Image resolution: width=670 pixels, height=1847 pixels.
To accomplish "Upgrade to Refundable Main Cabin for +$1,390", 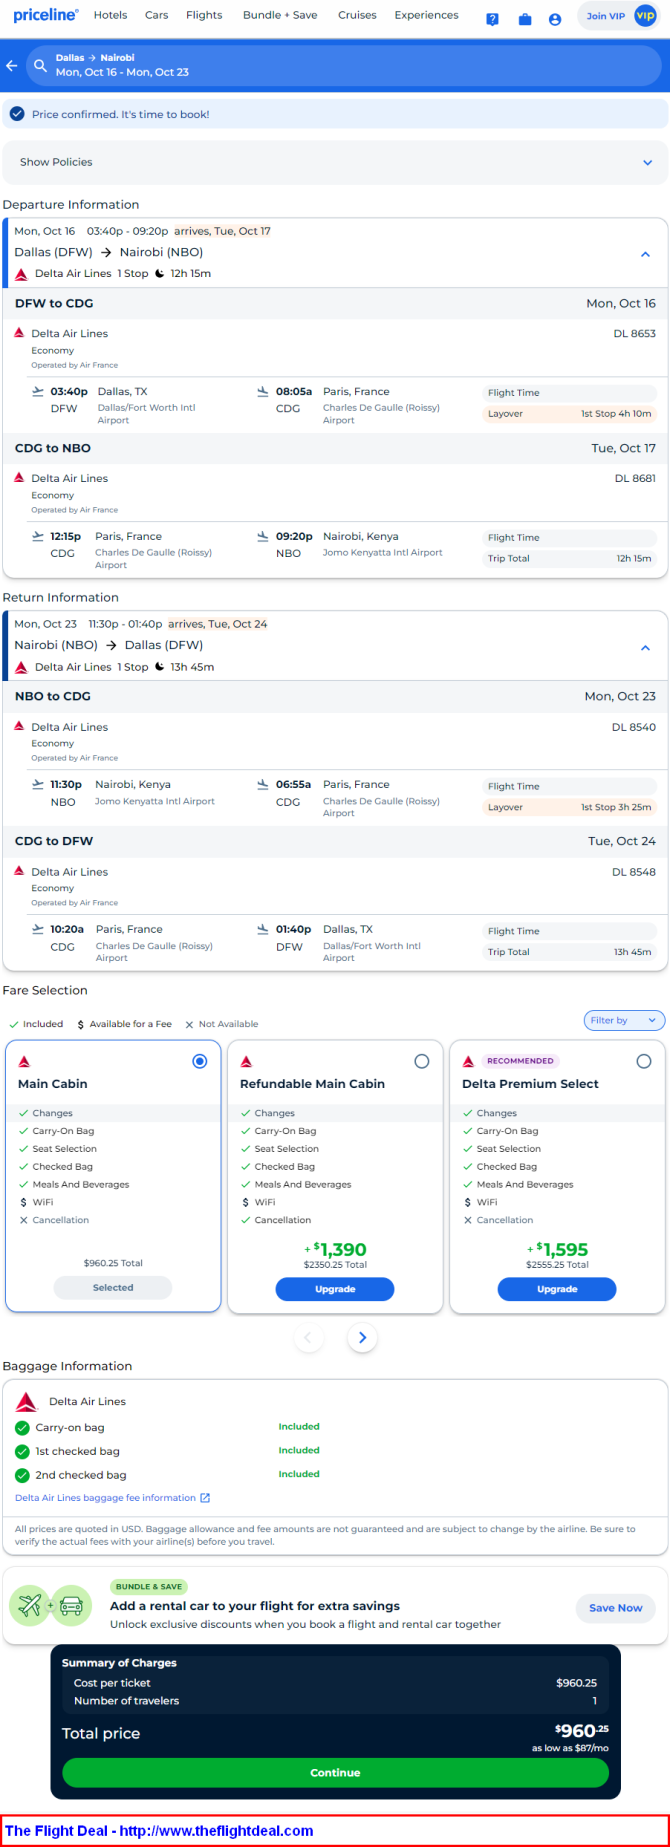I will tap(335, 1289).
